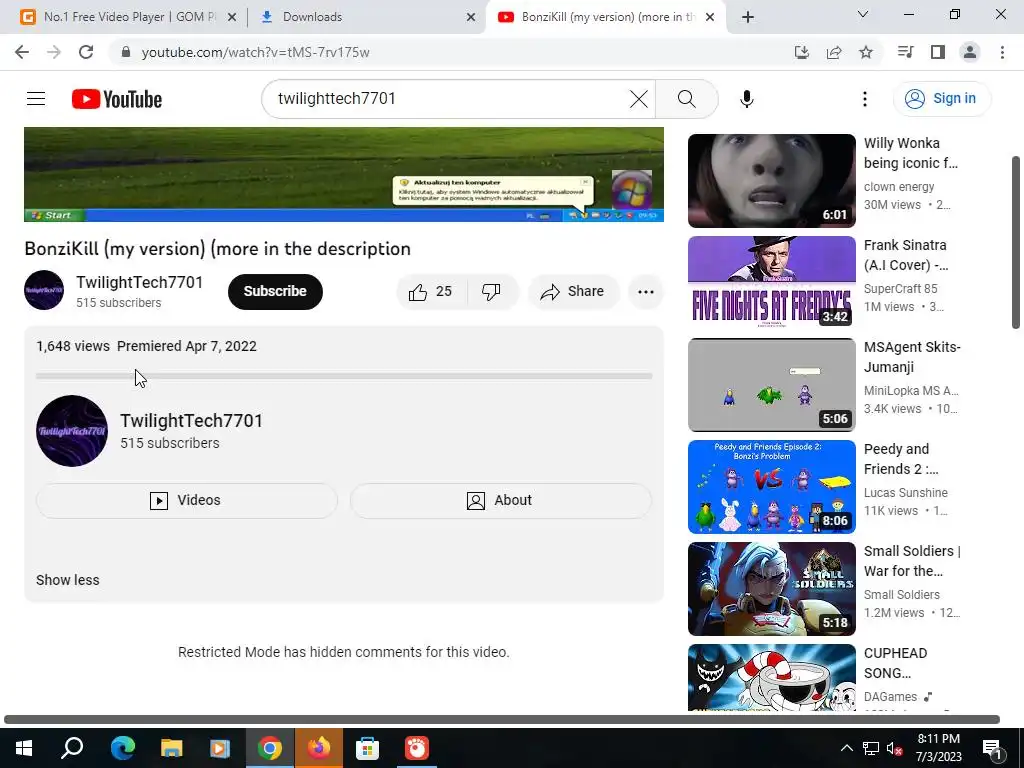Screen dimensions: 1024x768
Task: Open taskbar clock showing 8:11 PM
Action: [x=938, y=748]
